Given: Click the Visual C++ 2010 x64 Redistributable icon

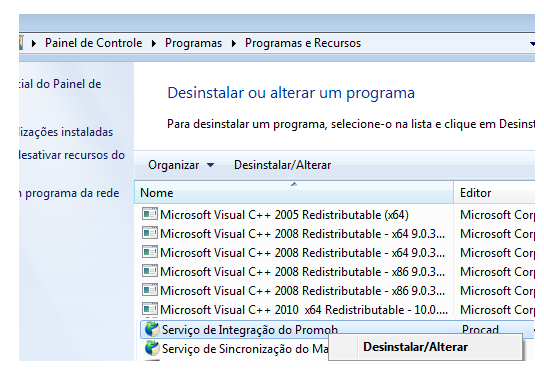Looking at the screenshot, I should point(150,309).
